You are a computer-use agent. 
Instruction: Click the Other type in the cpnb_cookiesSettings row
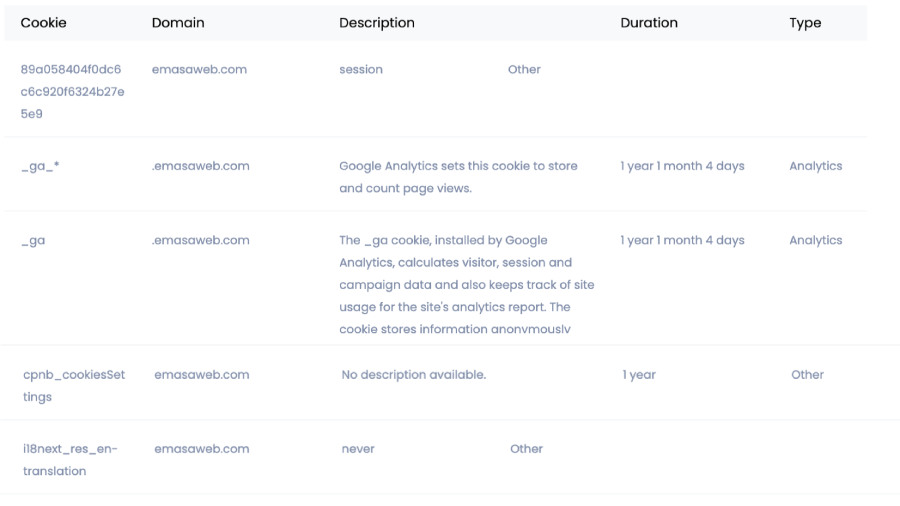(x=807, y=375)
